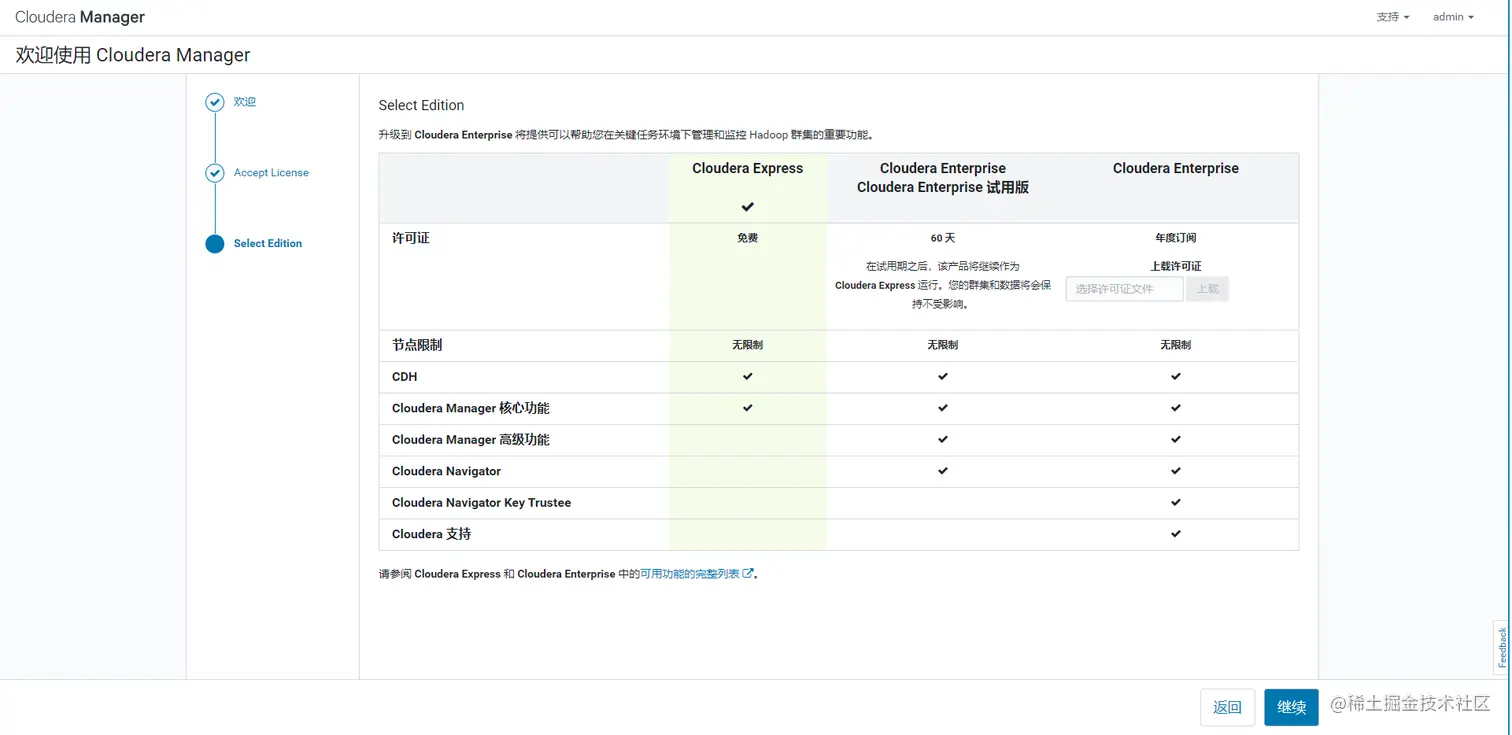Select the Select Edition step
The image size is (1512, 735).
268,244
